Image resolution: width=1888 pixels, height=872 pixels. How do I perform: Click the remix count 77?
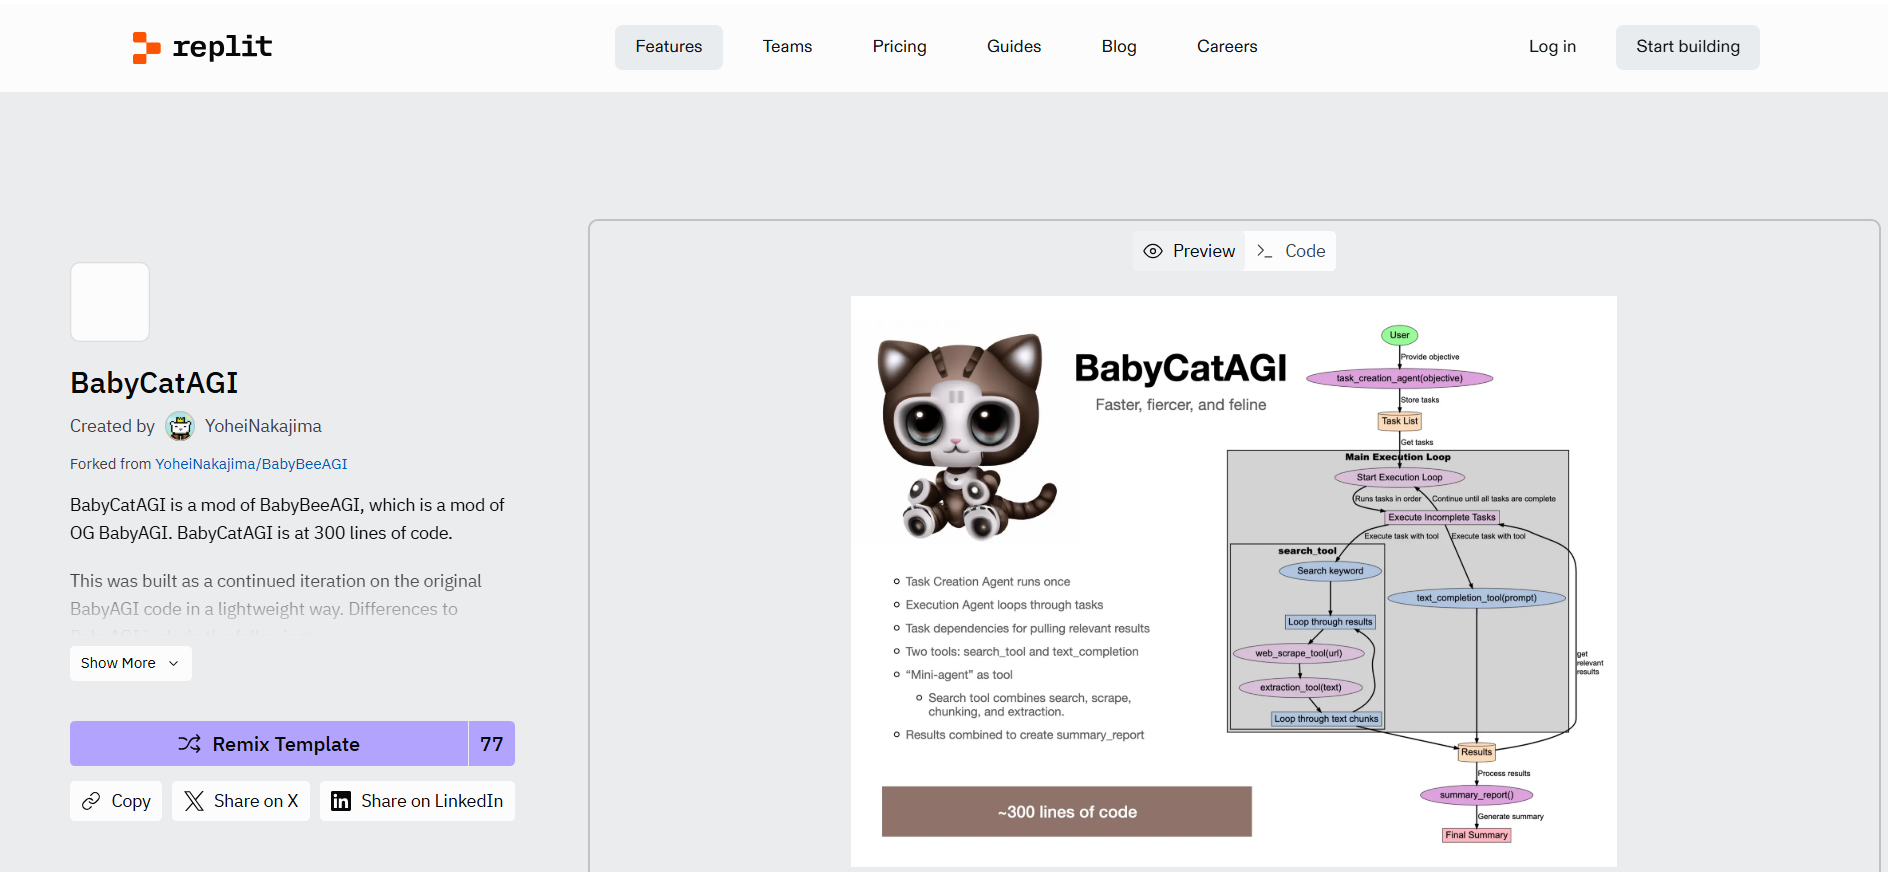click(492, 744)
